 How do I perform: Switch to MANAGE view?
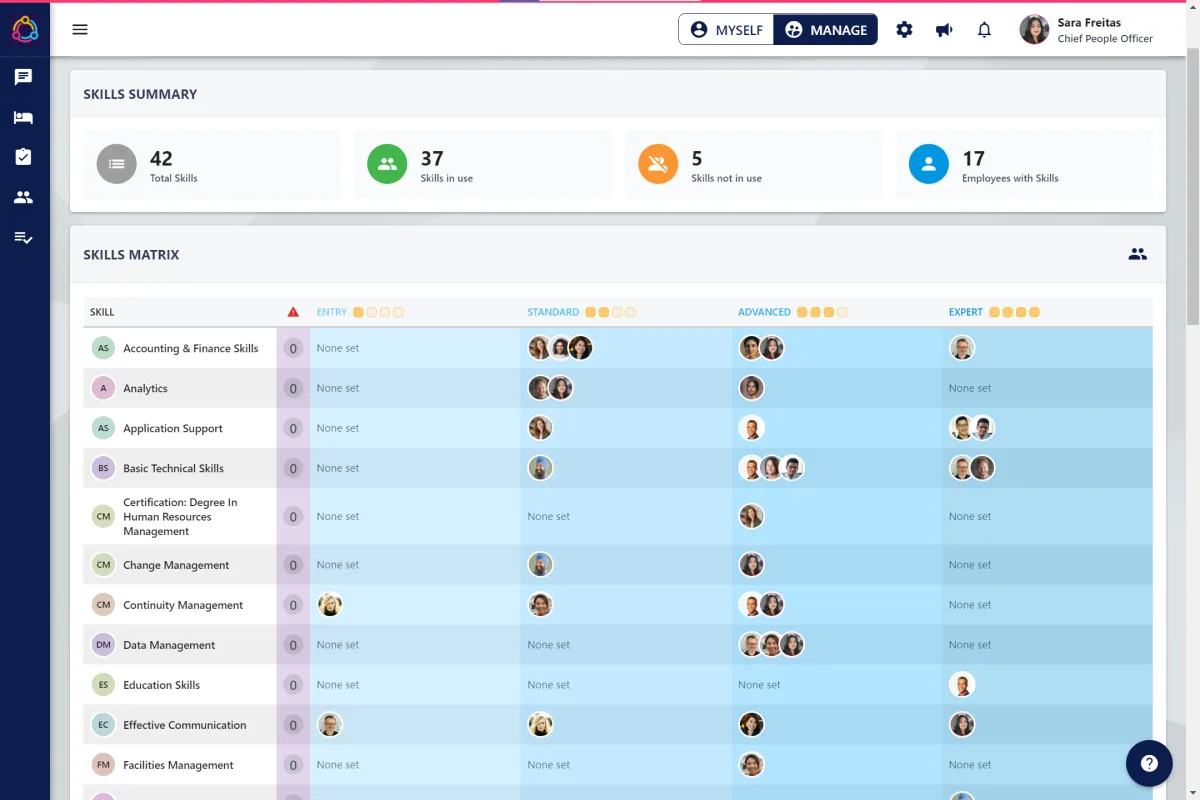pos(826,29)
